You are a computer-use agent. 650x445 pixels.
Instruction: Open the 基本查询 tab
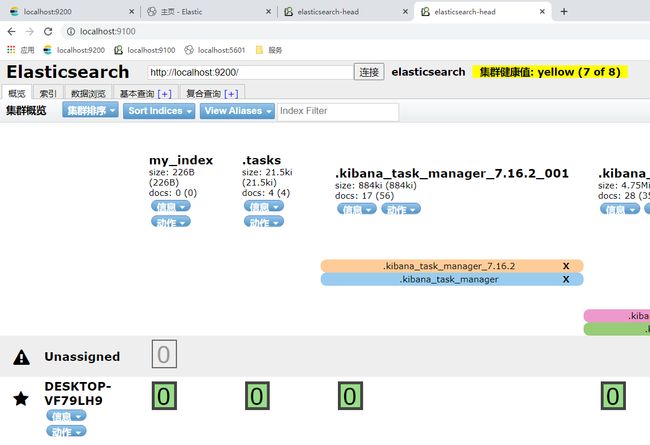pyautogui.click(x=137, y=94)
